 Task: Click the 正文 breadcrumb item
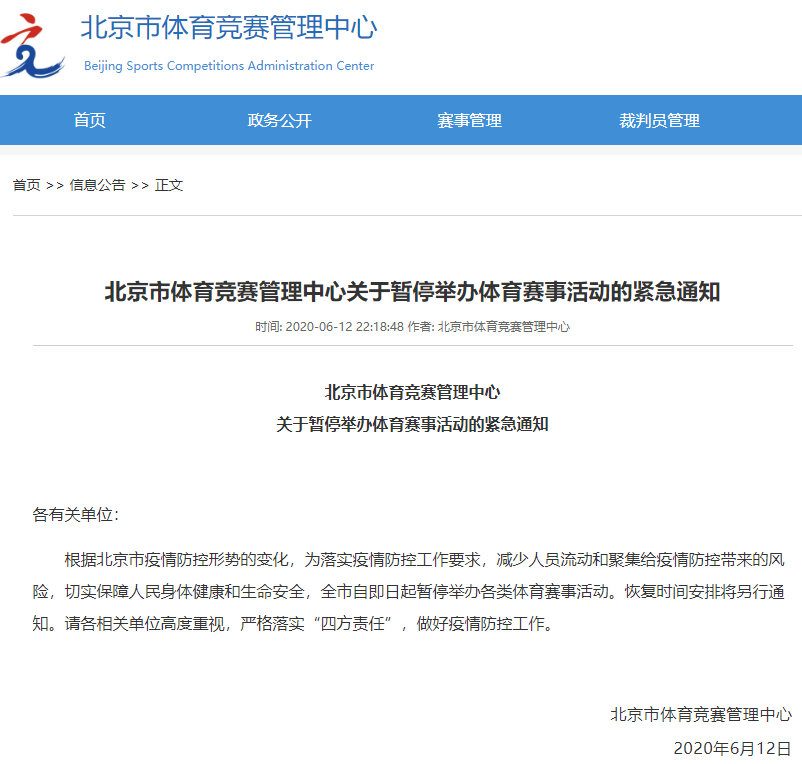pyautogui.click(x=169, y=185)
